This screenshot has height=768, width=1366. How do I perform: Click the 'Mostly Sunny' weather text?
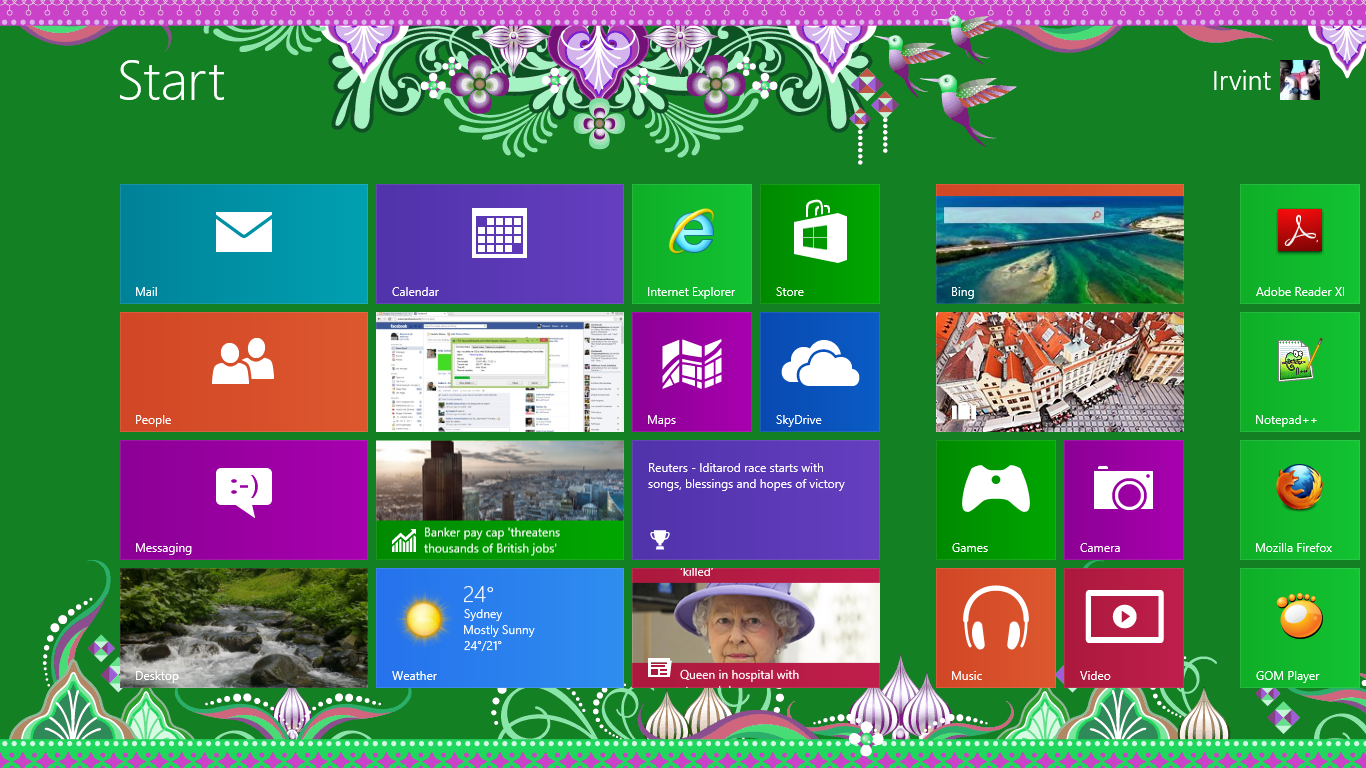pyautogui.click(x=499, y=630)
